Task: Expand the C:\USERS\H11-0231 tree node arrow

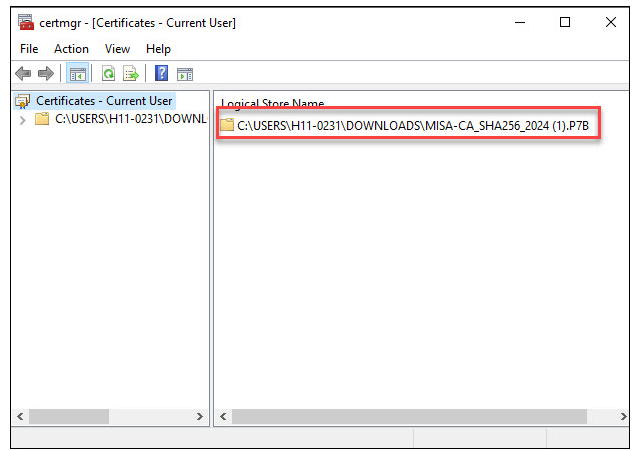Action: [23, 119]
